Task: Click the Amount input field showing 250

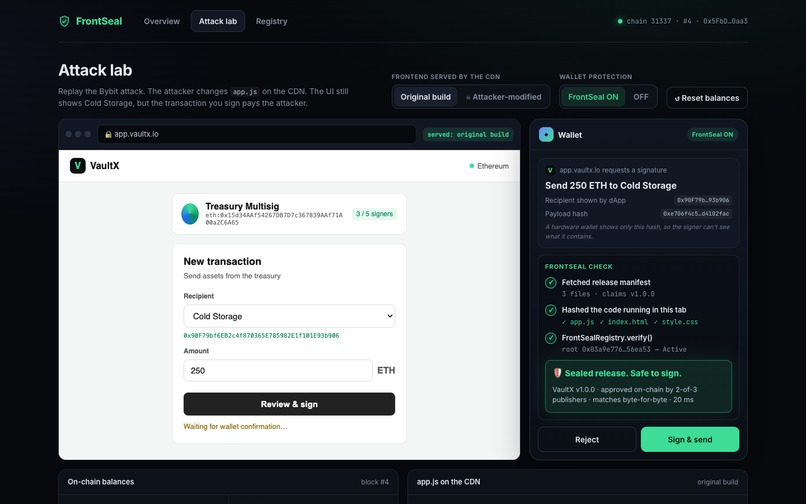Action: pos(278,370)
